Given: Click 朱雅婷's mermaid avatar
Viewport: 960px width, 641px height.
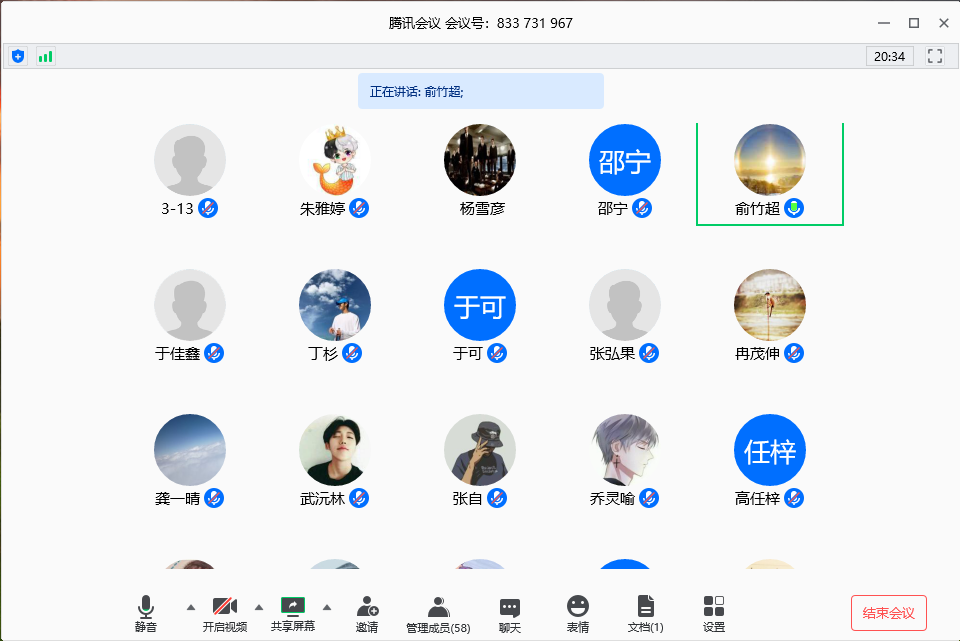Looking at the screenshot, I should click(335, 160).
